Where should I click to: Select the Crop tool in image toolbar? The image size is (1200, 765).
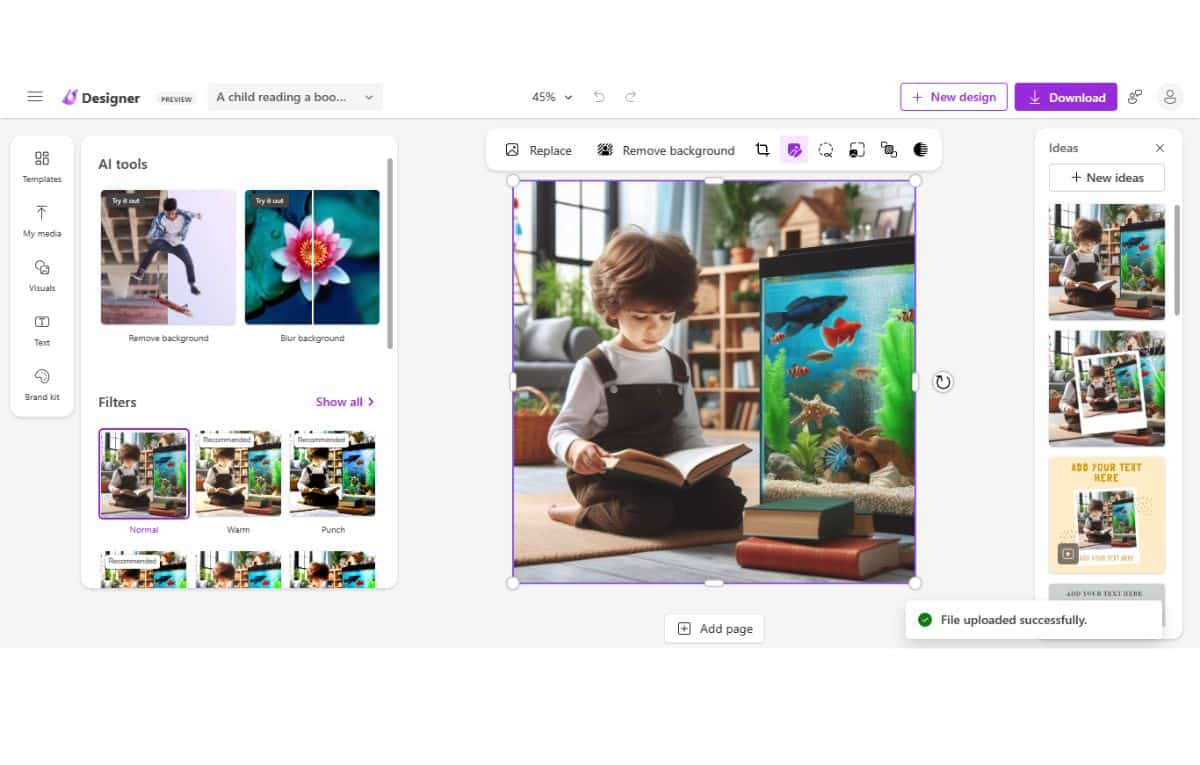click(762, 150)
